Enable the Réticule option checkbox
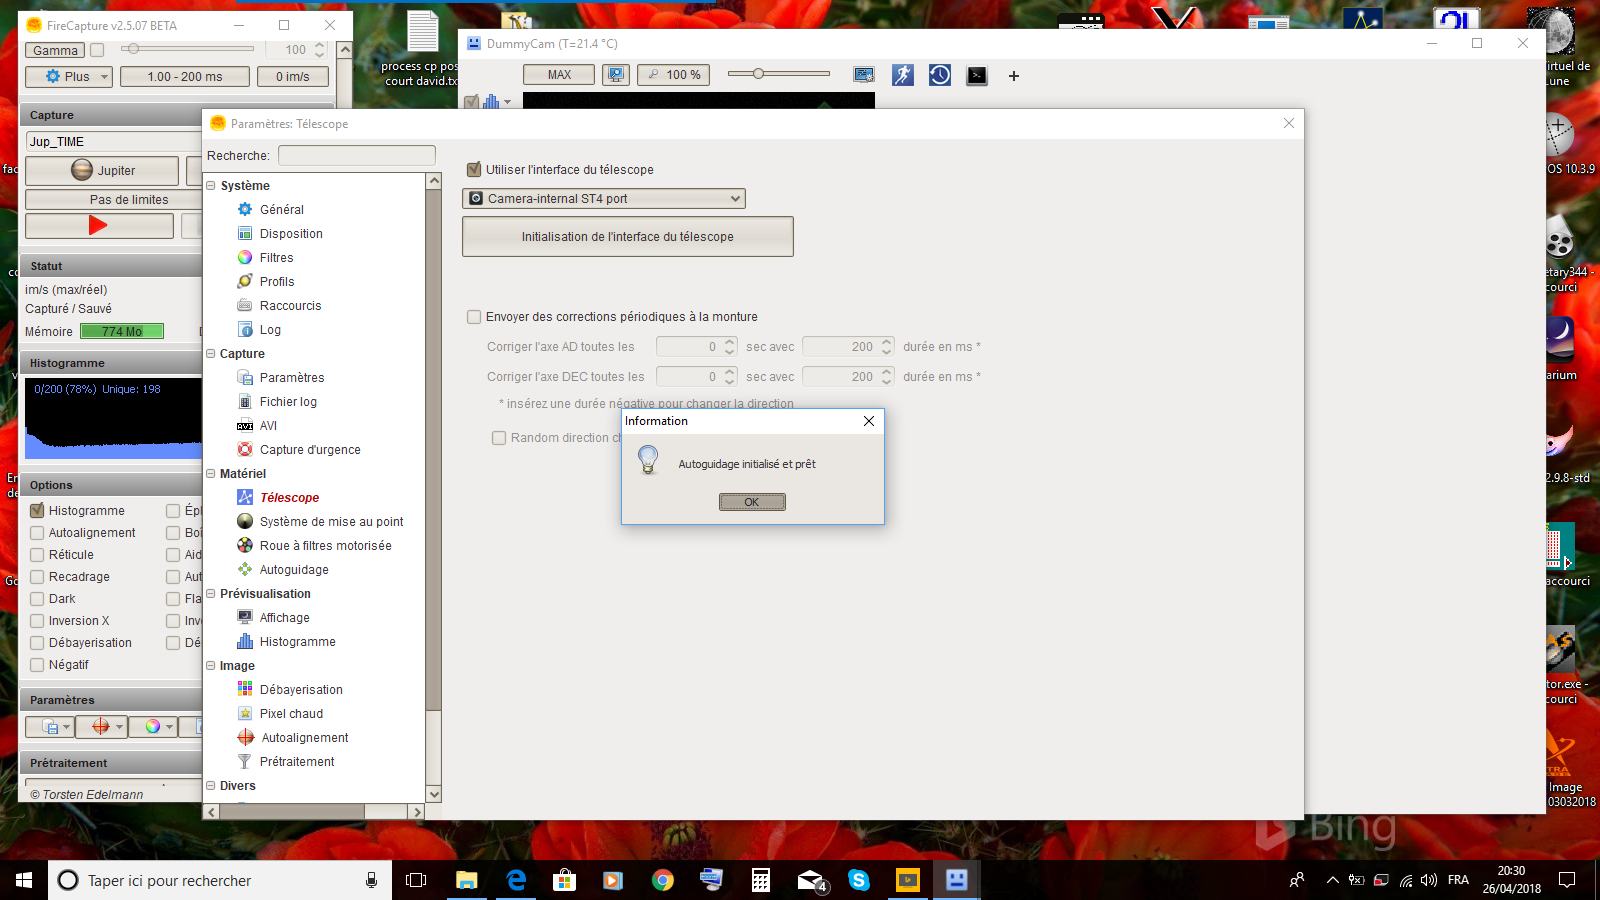Viewport: 1600px width, 900px height. tap(37, 555)
